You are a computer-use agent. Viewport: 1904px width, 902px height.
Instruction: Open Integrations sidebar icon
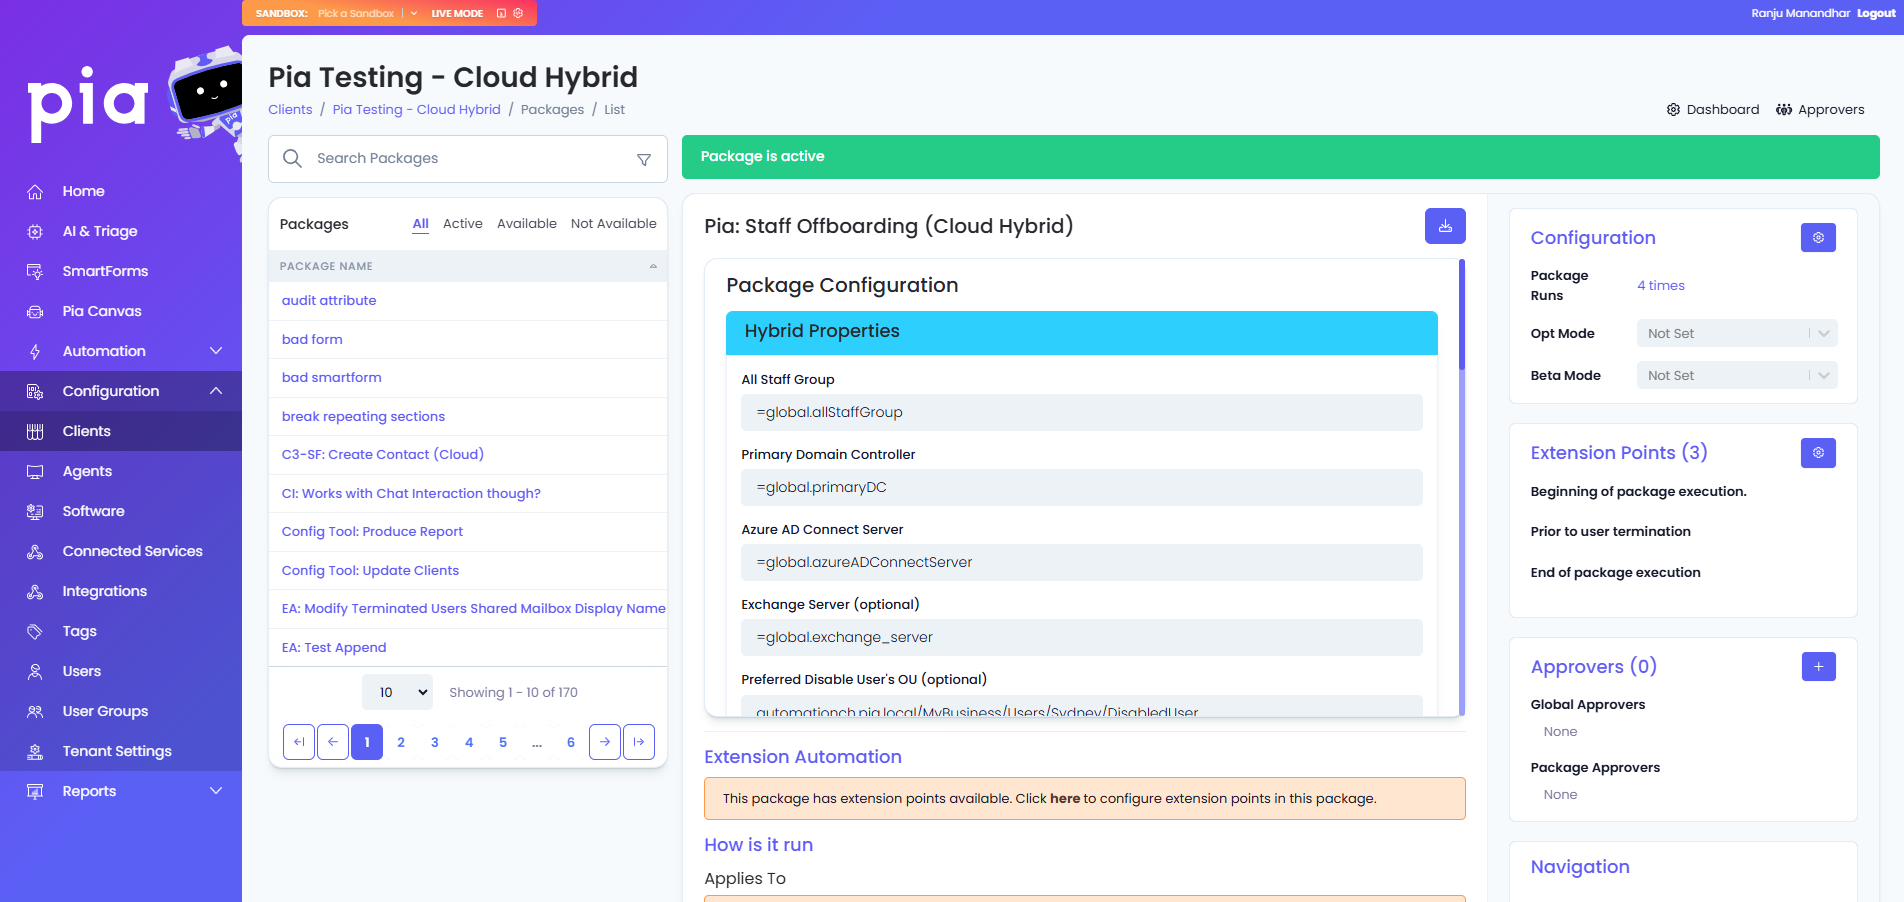(35, 591)
